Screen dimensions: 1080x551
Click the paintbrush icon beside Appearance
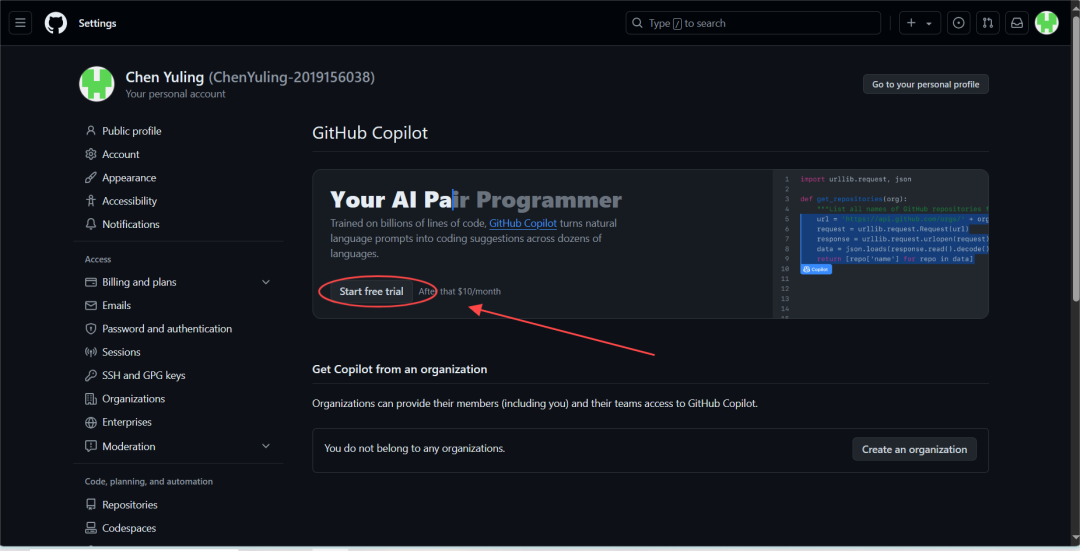pyautogui.click(x=90, y=178)
